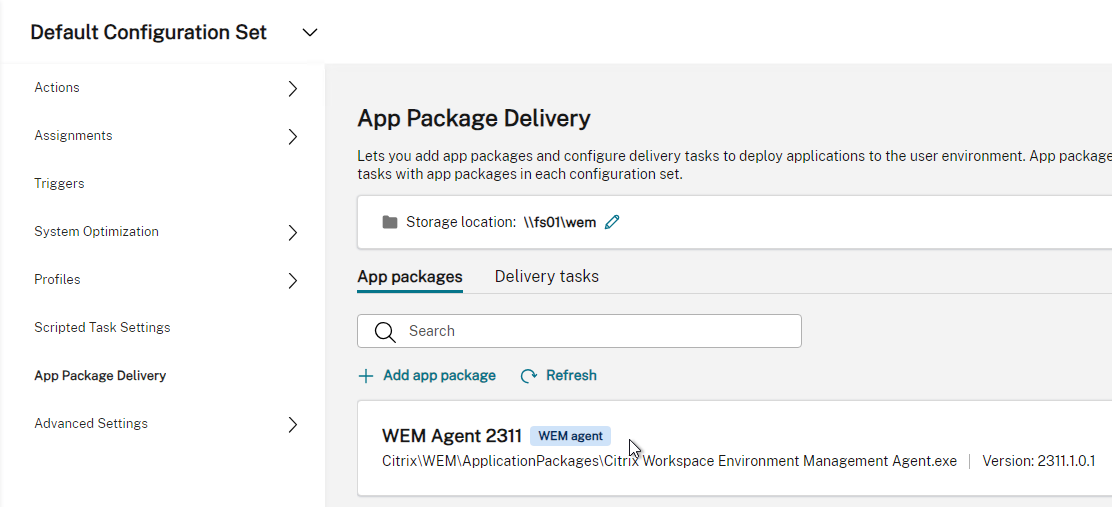Expand the Actions menu chevron
Viewport: 1112px width, 507px height.
coord(293,89)
